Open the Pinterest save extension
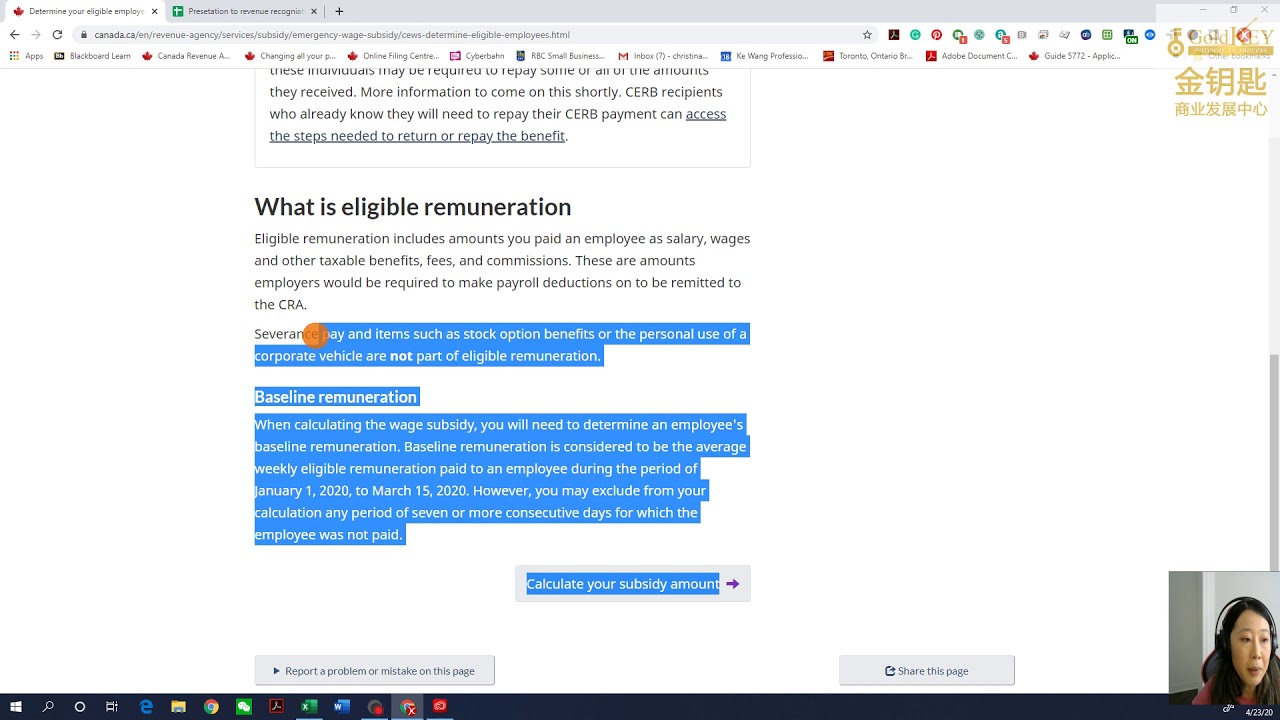The width and height of the screenshot is (1280, 720). (x=936, y=35)
